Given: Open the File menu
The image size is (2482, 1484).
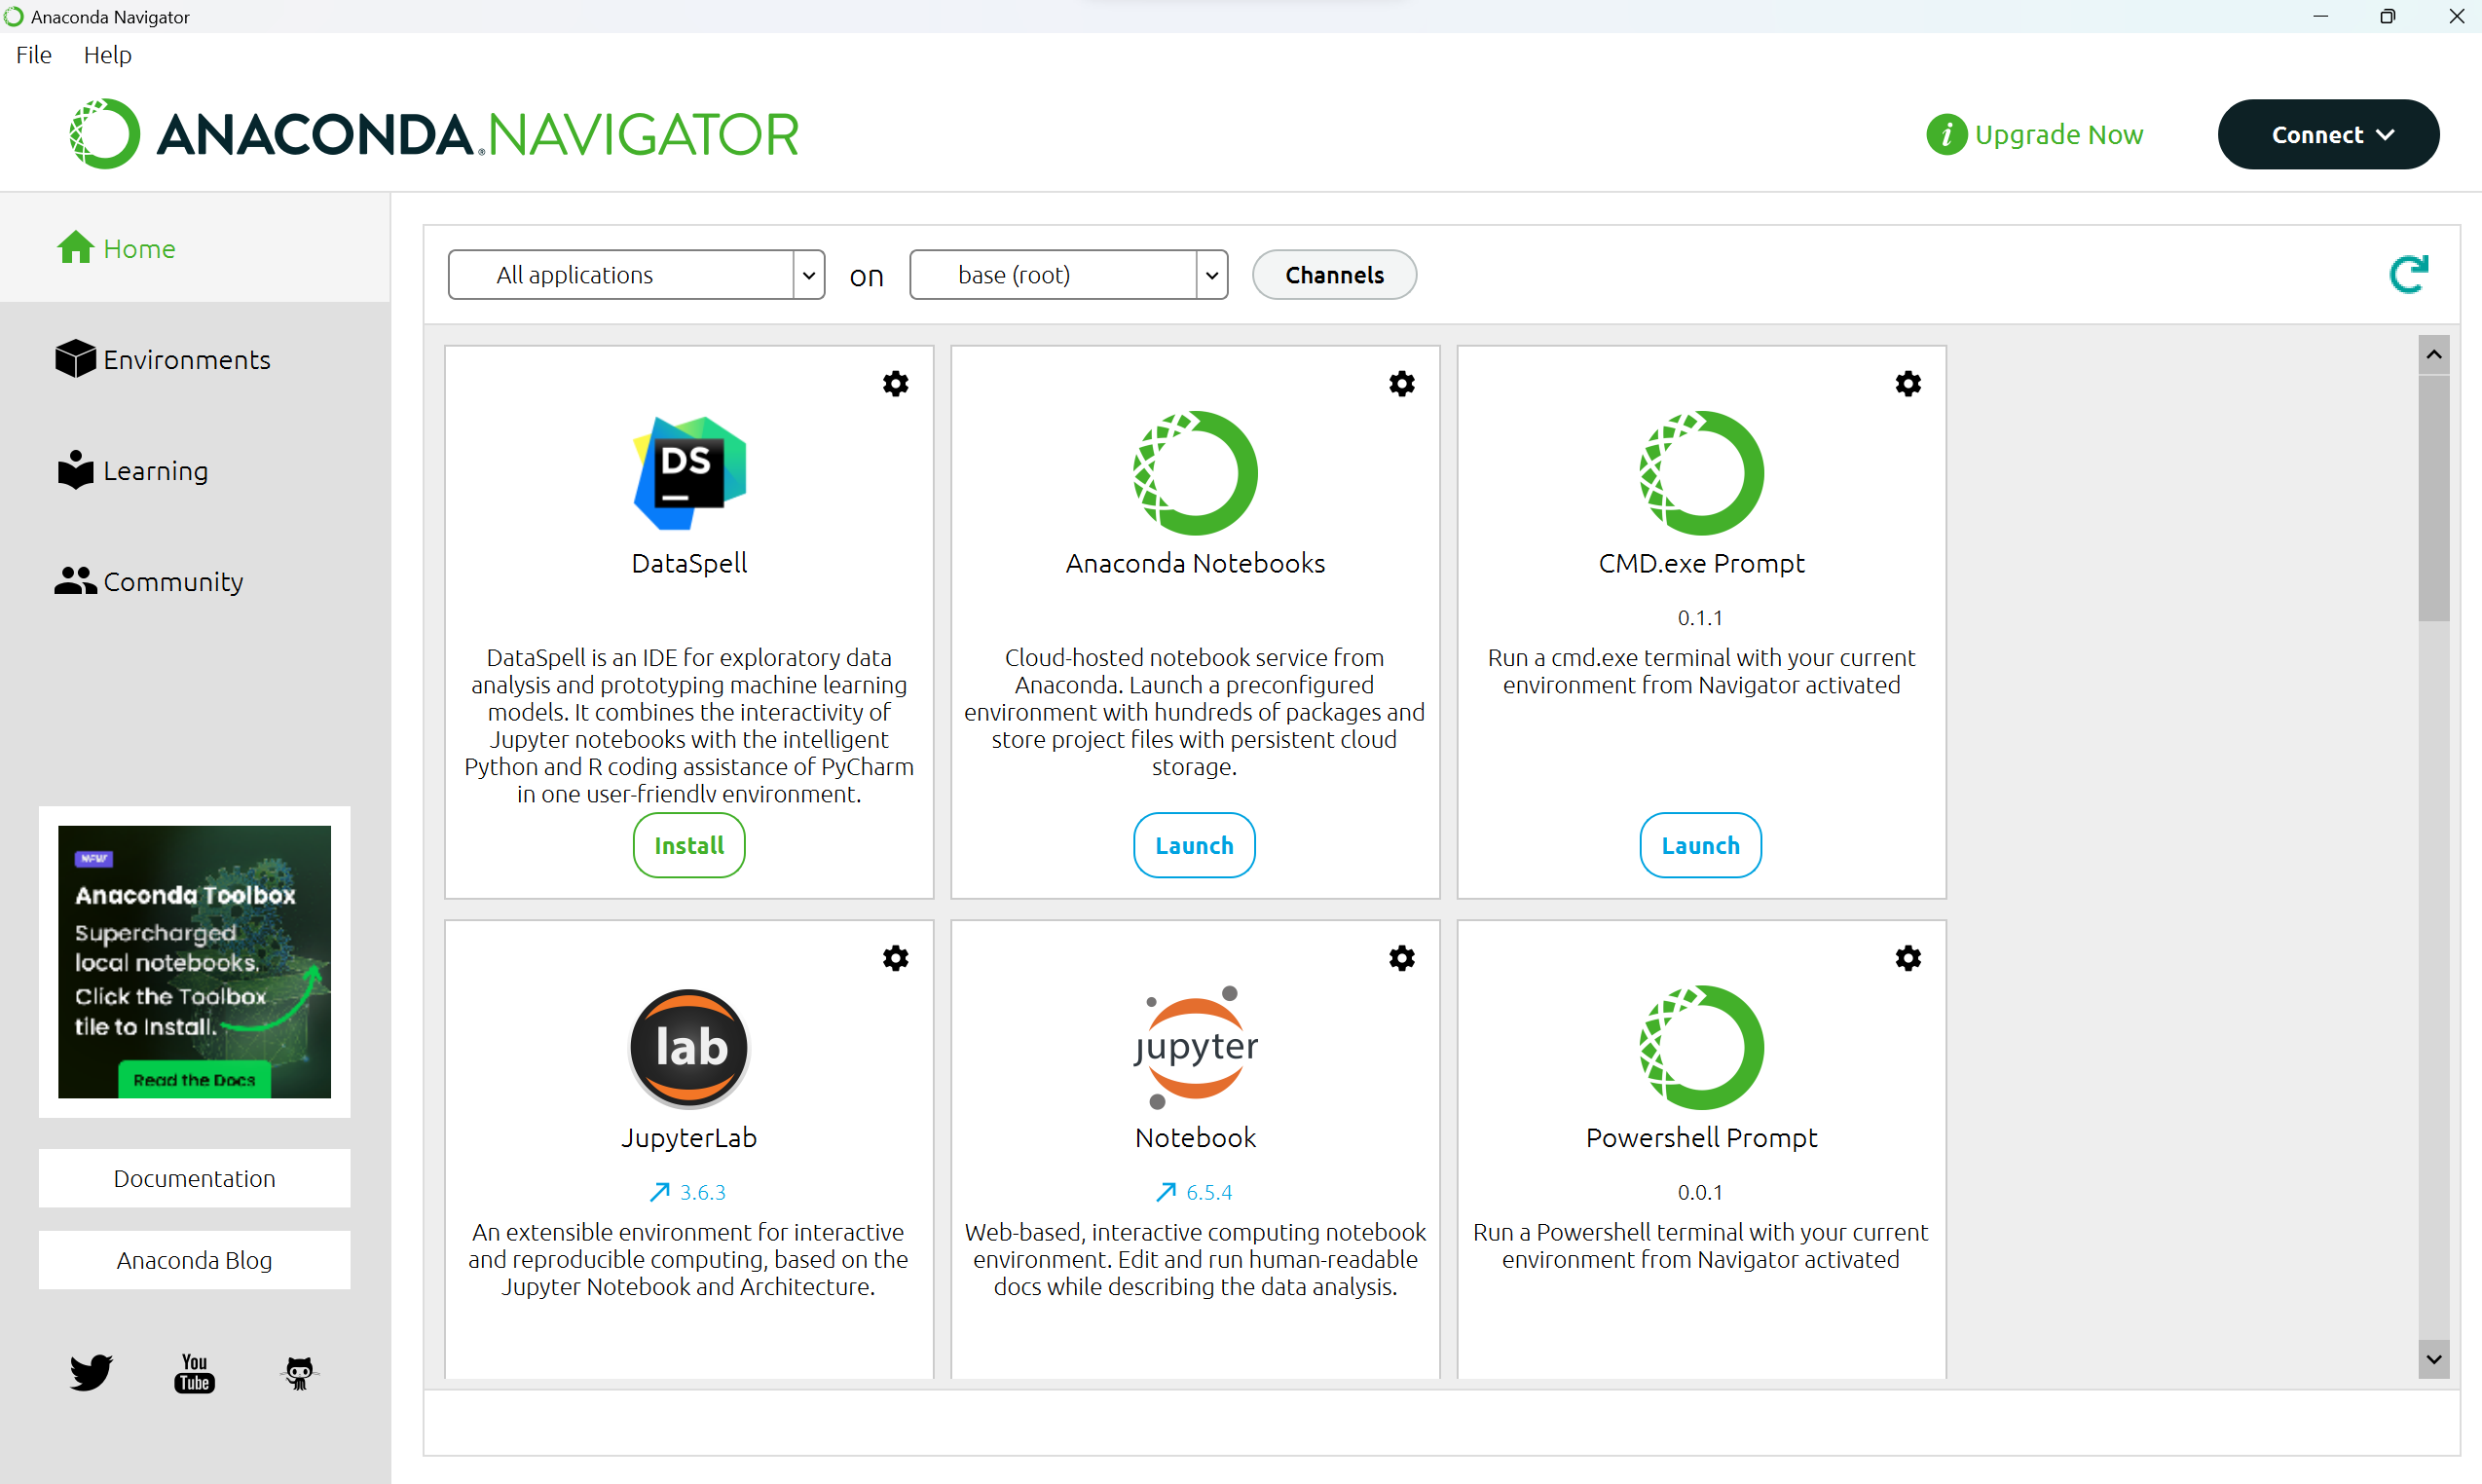Looking at the screenshot, I should (x=33, y=55).
